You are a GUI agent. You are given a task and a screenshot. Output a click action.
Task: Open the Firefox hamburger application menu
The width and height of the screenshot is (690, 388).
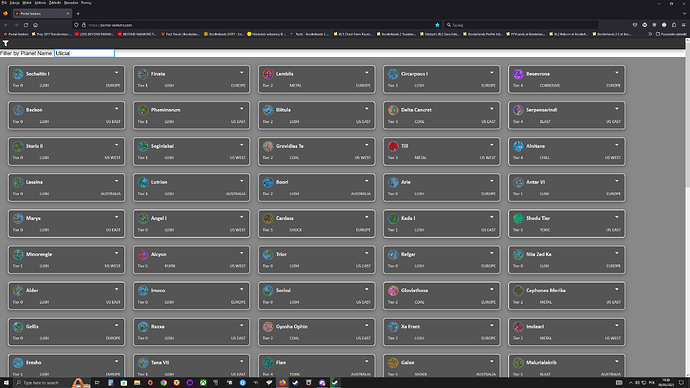pos(683,25)
